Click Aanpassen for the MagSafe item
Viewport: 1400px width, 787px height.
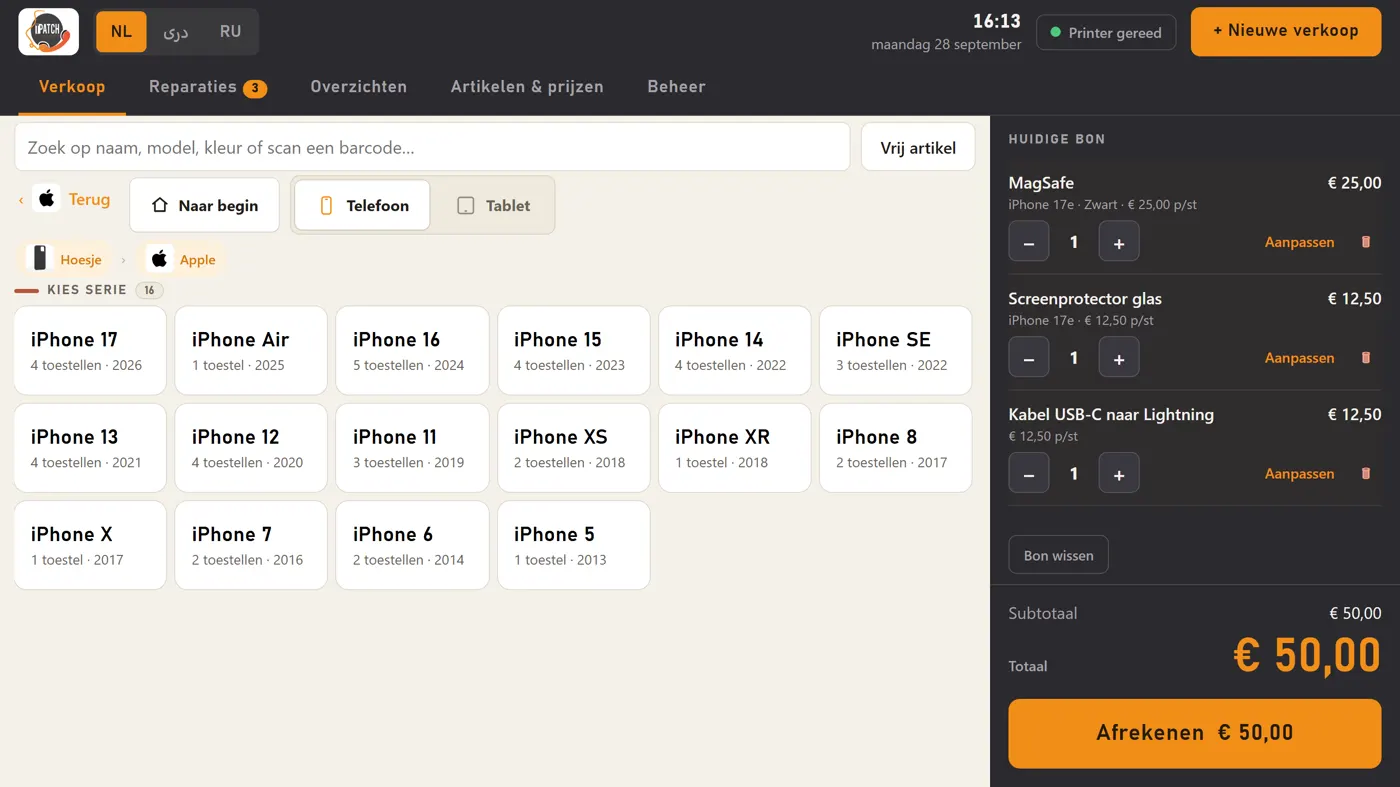(x=1299, y=242)
